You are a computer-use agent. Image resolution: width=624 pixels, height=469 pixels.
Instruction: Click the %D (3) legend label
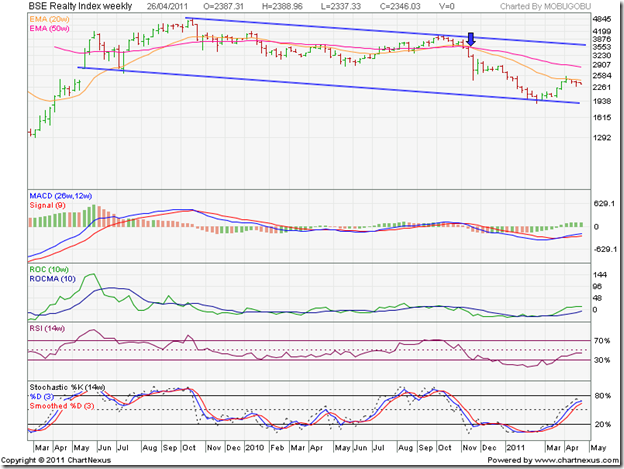[41, 397]
